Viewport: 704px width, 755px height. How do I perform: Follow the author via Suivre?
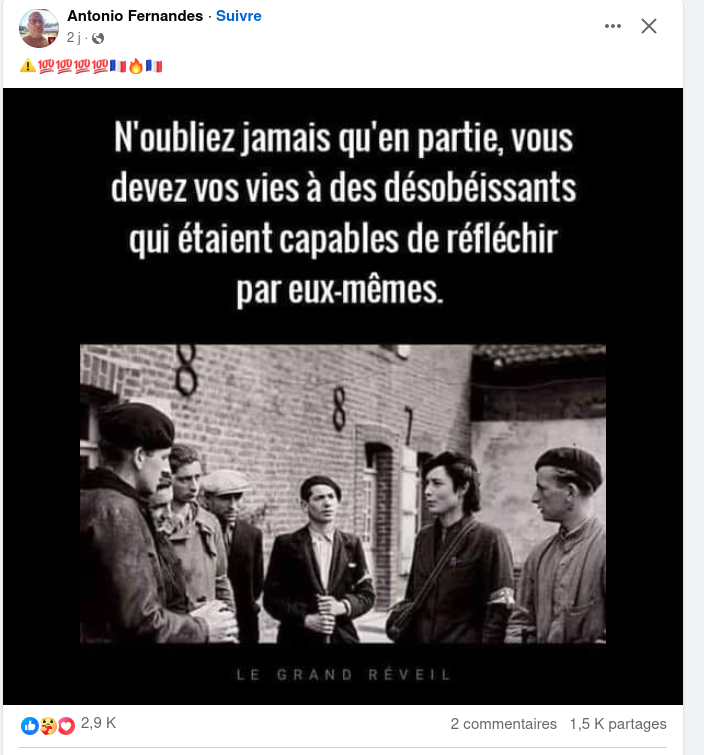pyautogui.click(x=238, y=16)
